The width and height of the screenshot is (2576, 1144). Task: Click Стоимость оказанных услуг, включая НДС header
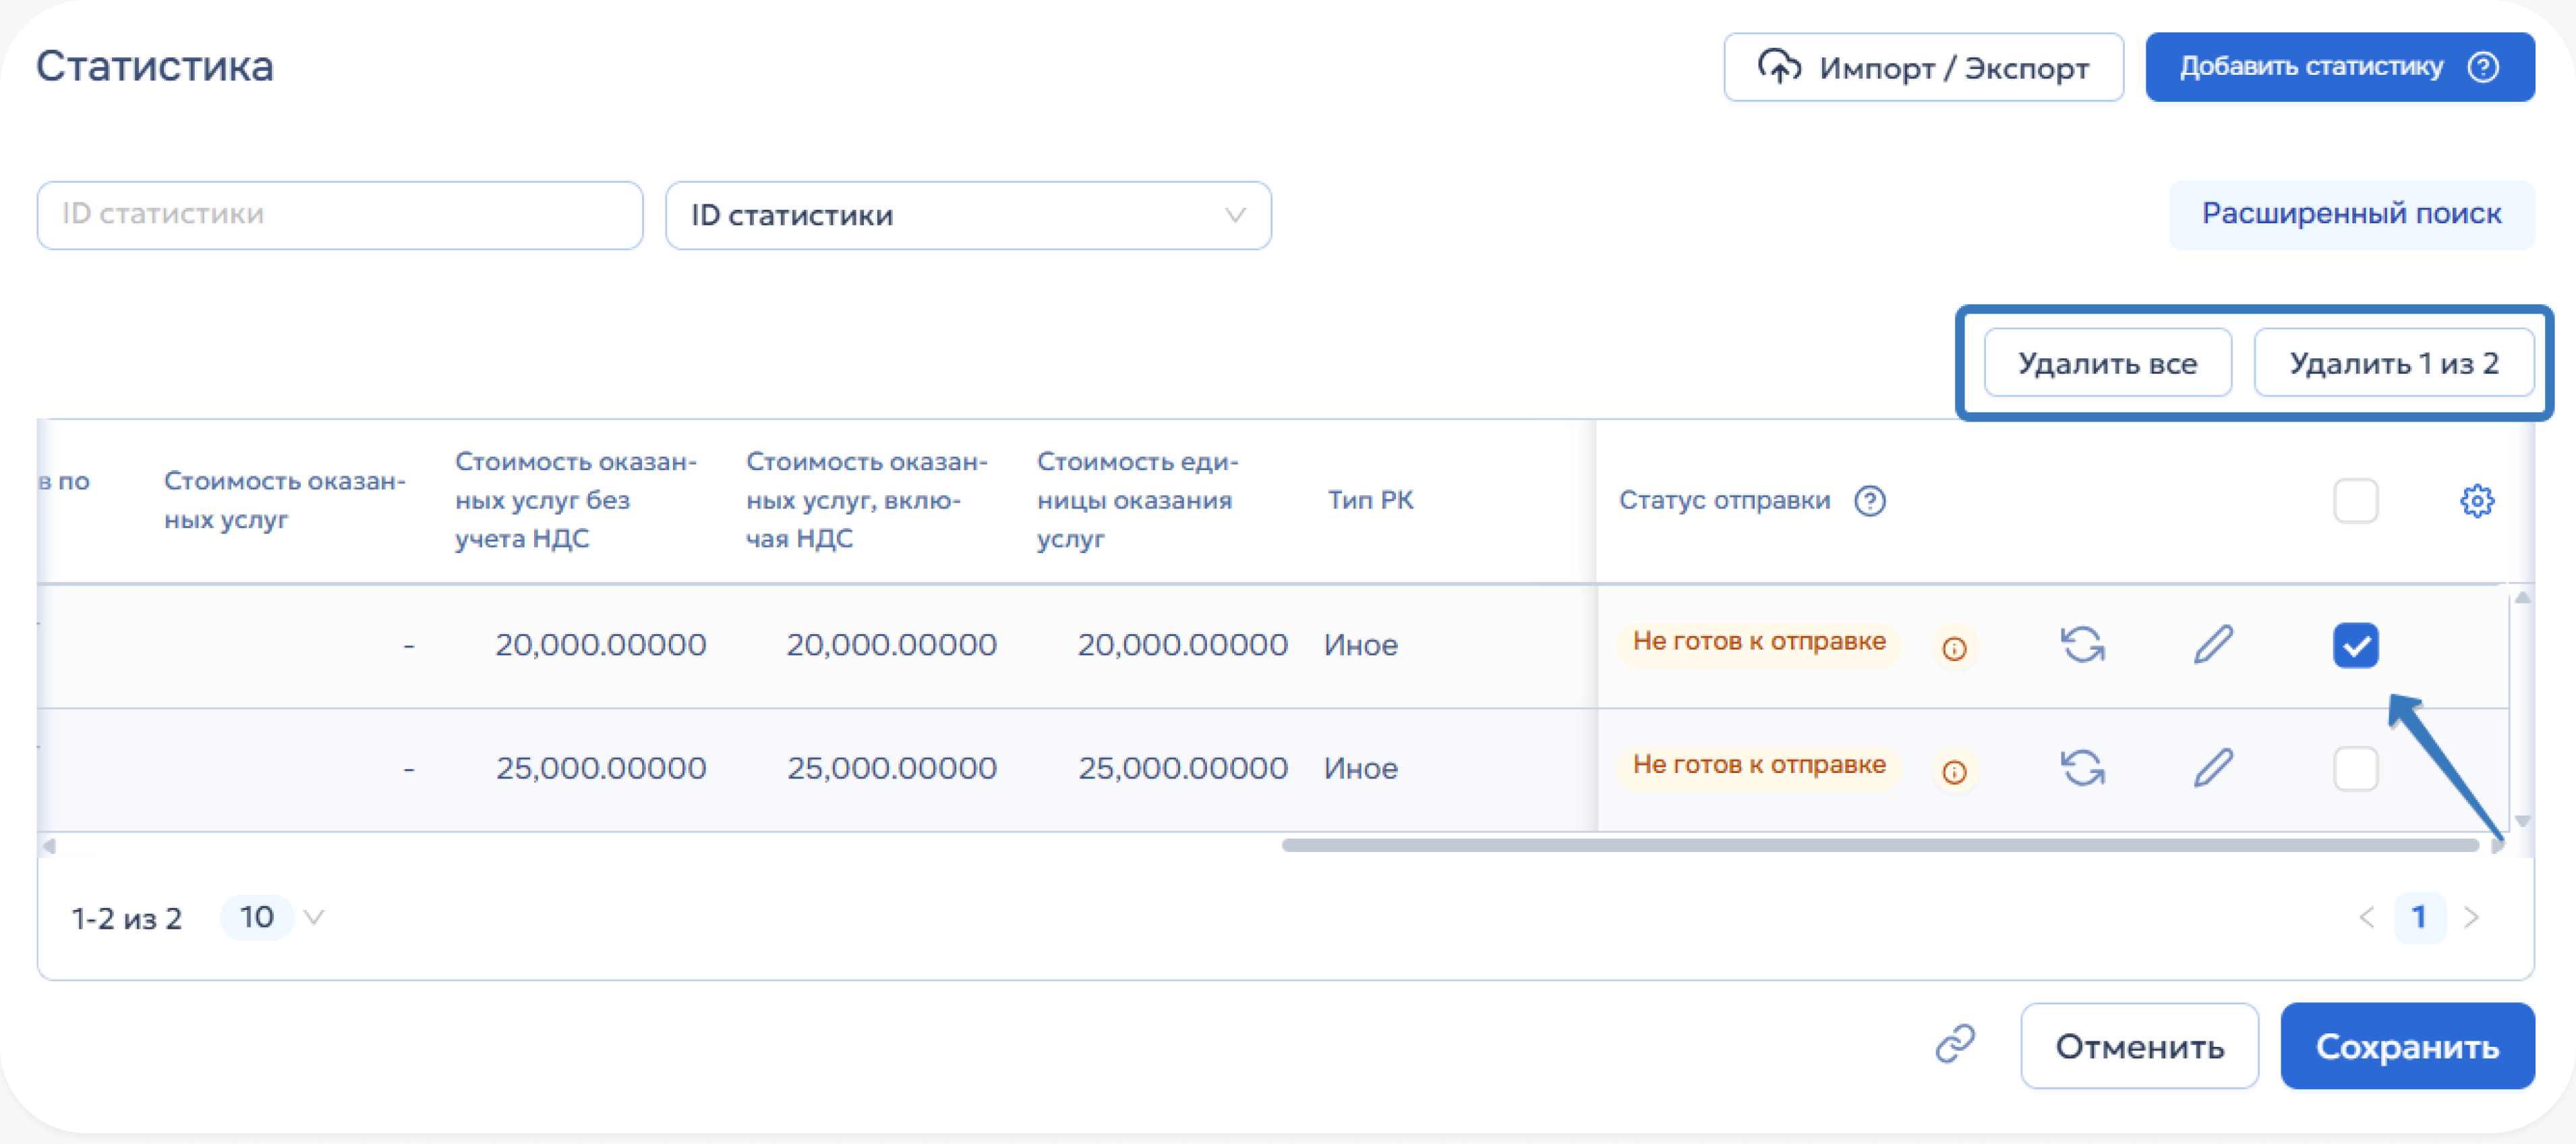coord(867,500)
